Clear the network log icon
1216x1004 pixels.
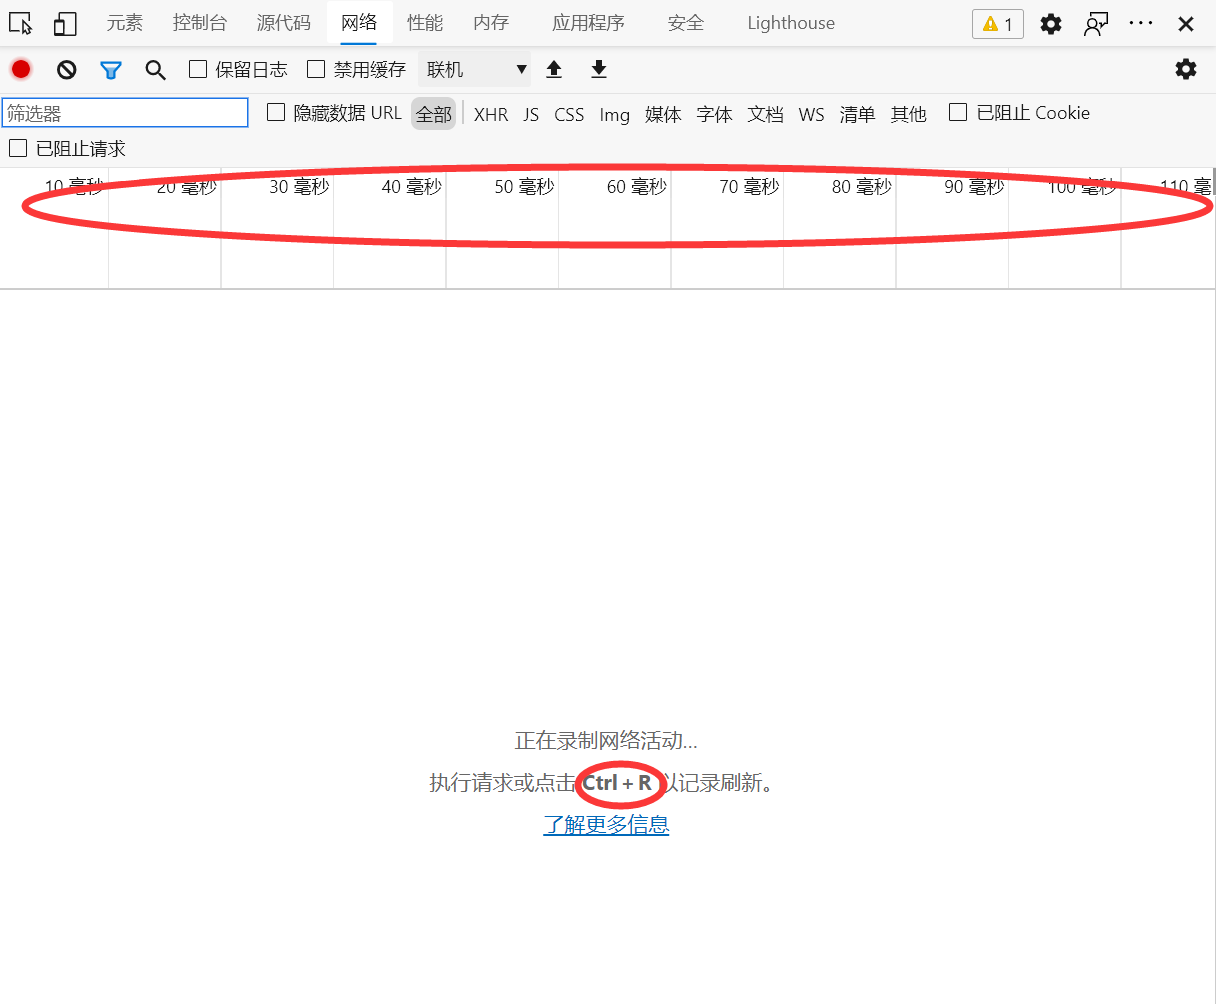tap(66, 69)
